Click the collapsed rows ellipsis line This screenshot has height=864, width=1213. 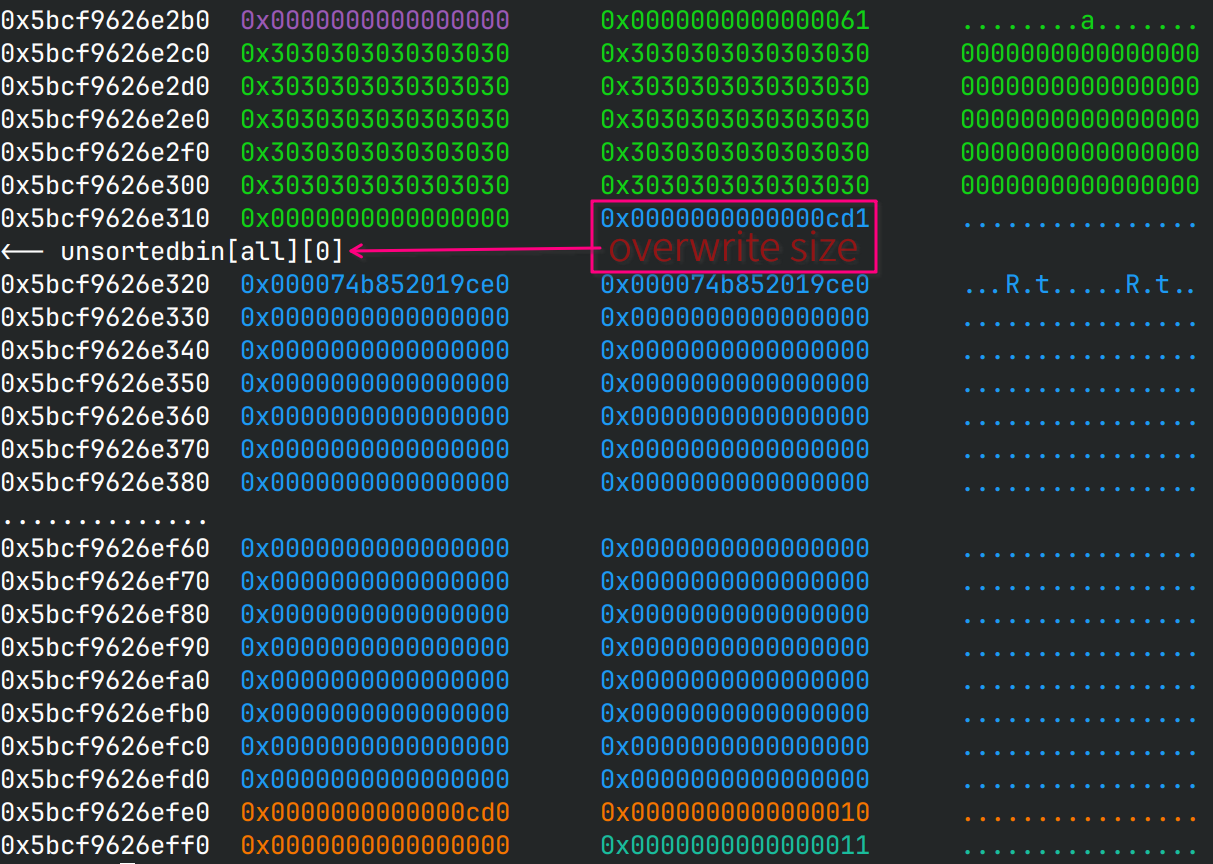pos(105,519)
